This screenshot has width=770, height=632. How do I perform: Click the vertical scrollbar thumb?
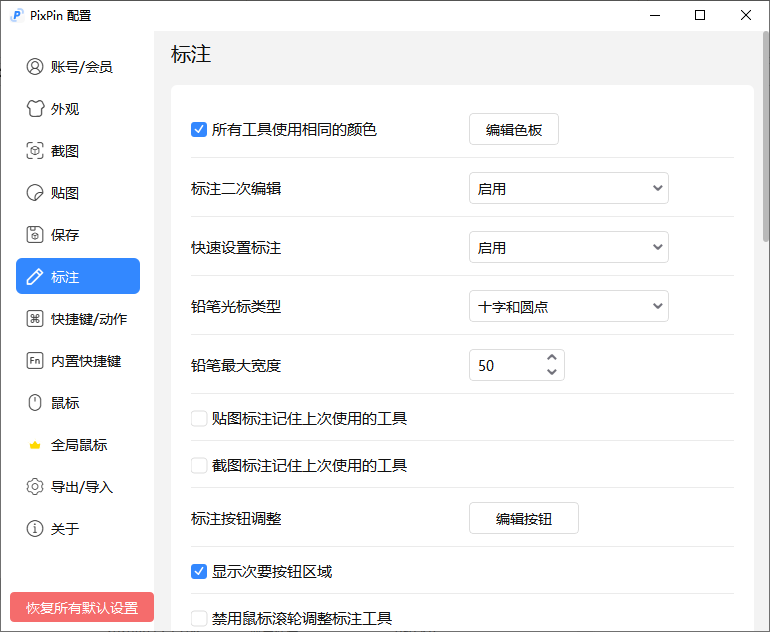[766, 137]
